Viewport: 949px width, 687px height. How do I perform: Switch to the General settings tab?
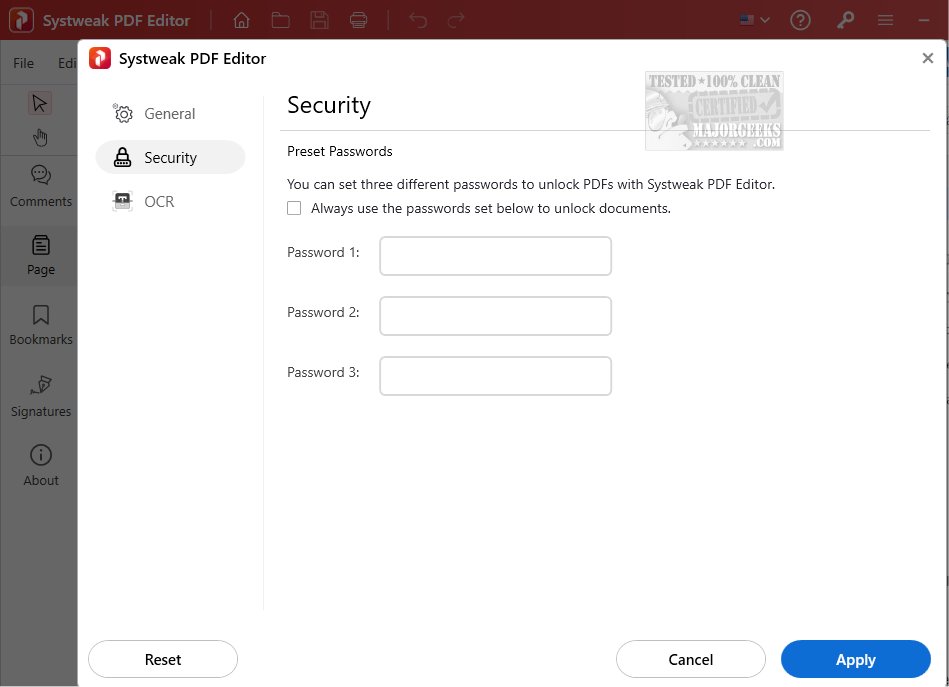pyautogui.click(x=169, y=114)
